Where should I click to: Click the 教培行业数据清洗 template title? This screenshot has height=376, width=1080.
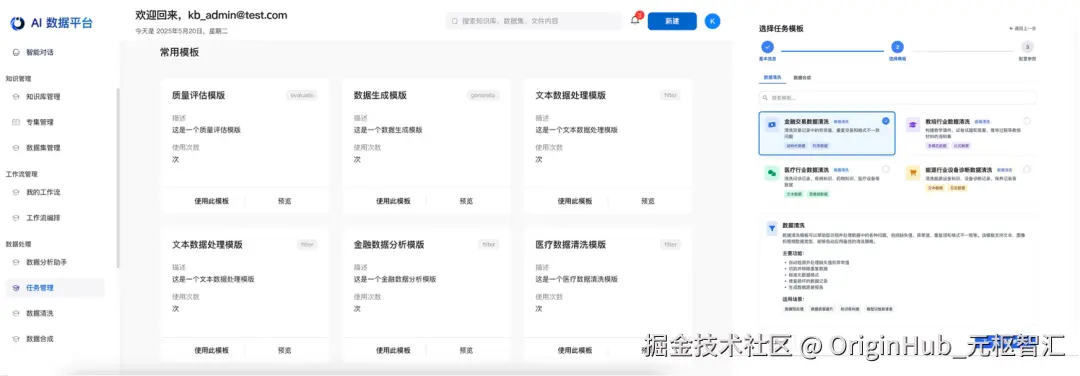point(948,121)
